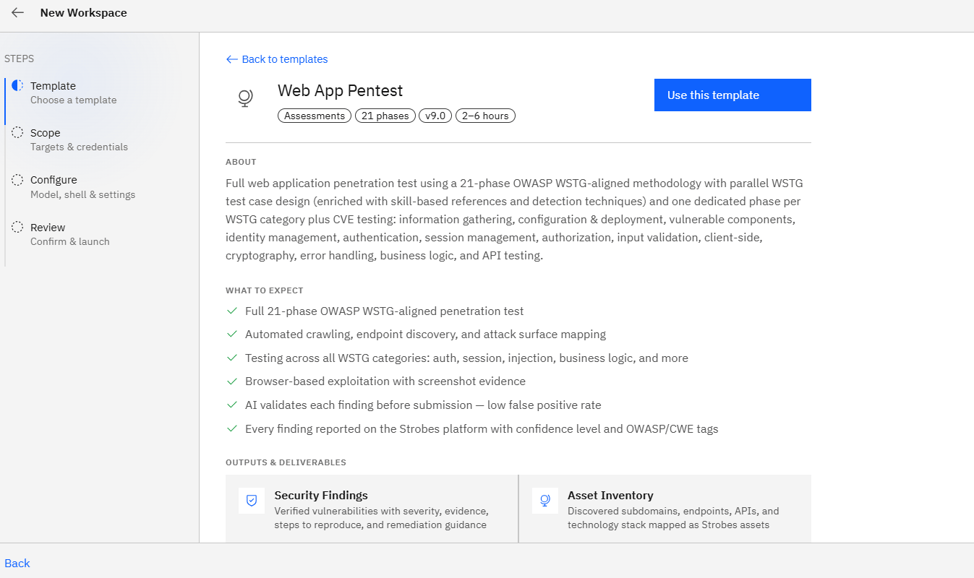The height and width of the screenshot is (578, 974).
Task: Click the OUTPUTS & DELIVERABLES label
Action: (286, 462)
